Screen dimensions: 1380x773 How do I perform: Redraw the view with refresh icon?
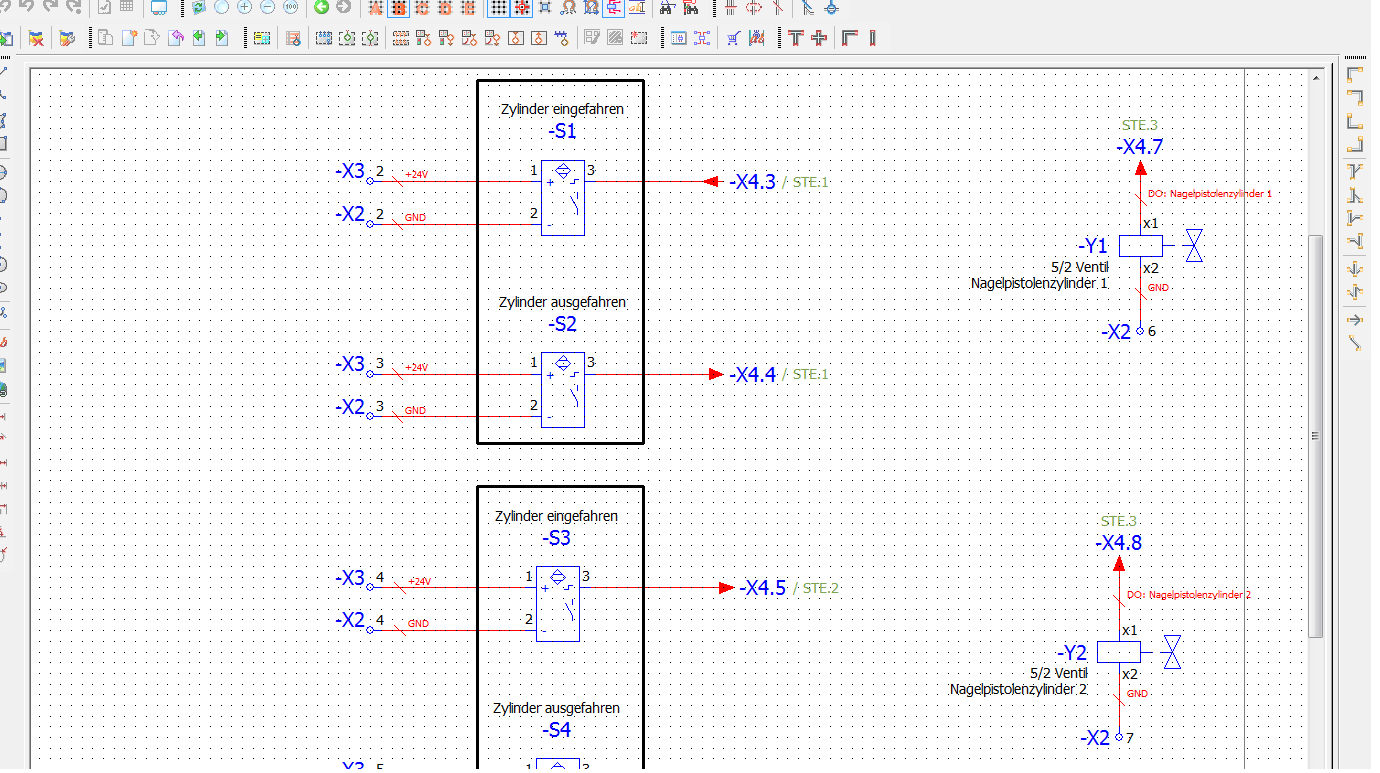tap(198, 7)
